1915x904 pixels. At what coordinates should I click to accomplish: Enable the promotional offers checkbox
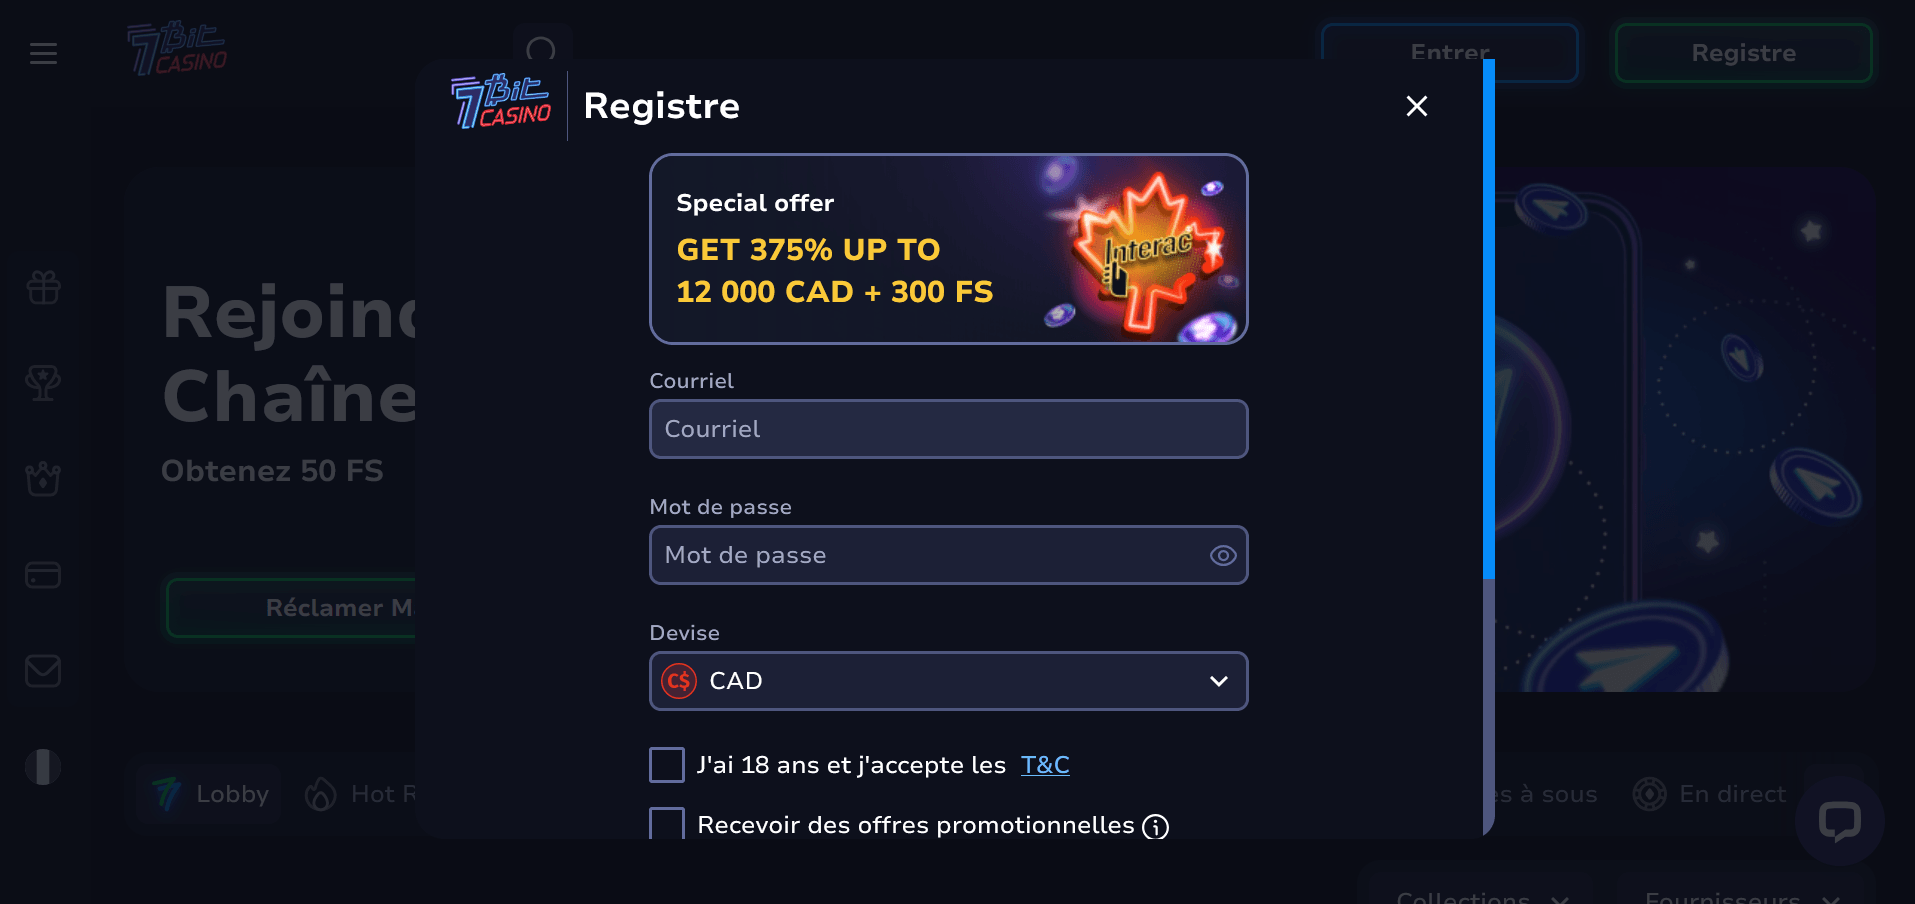pyautogui.click(x=667, y=823)
